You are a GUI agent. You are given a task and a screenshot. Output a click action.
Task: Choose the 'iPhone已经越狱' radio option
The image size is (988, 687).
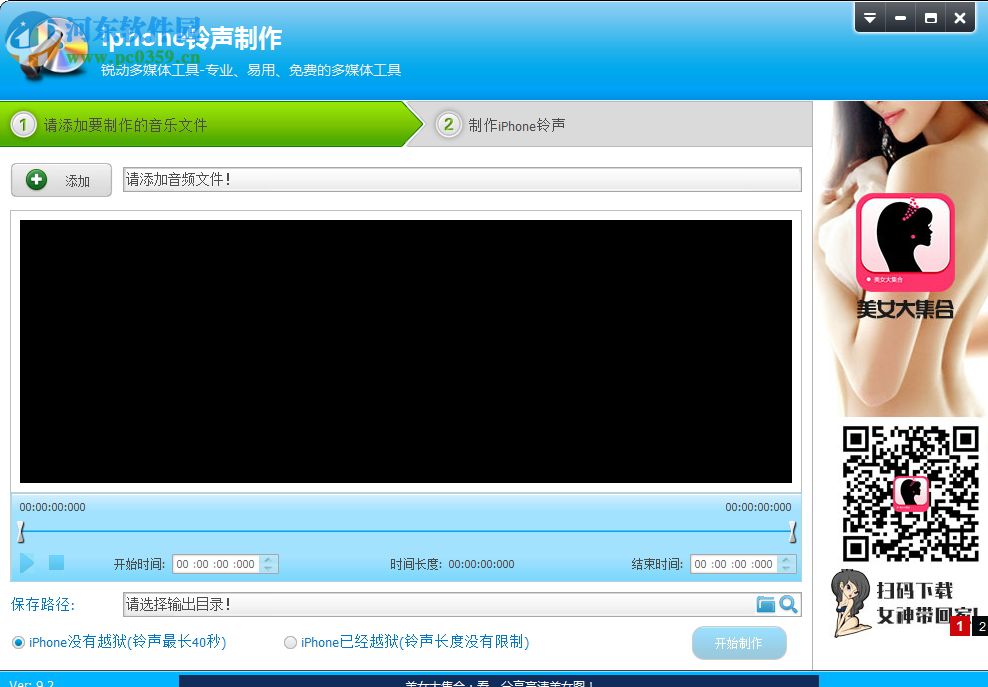click(x=290, y=642)
